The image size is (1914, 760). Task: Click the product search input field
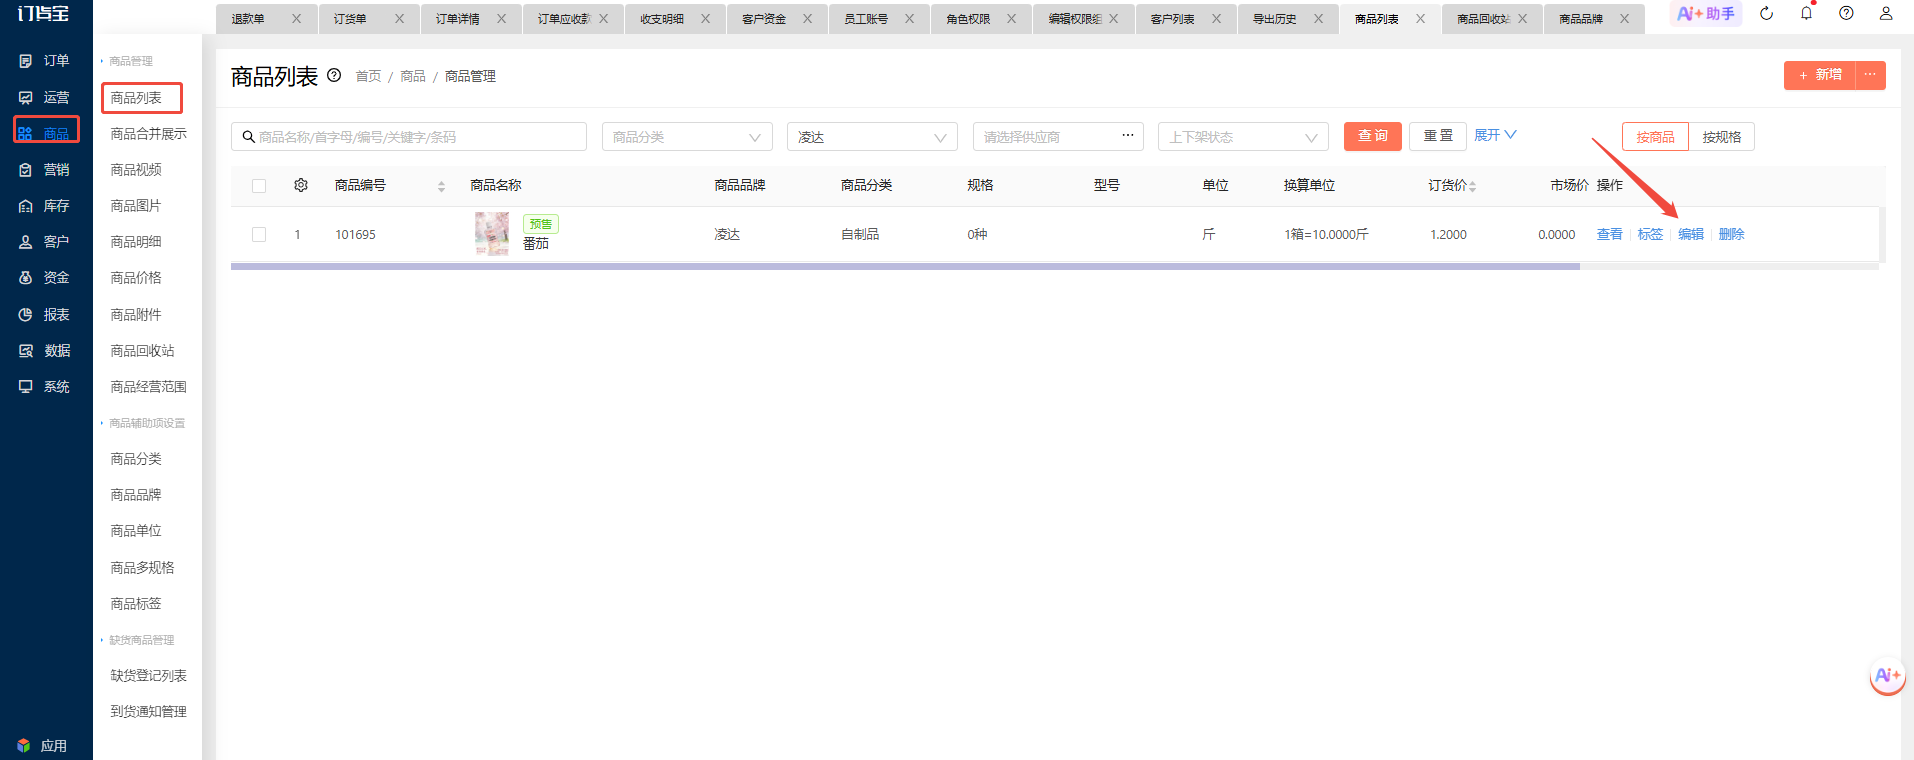click(x=409, y=137)
